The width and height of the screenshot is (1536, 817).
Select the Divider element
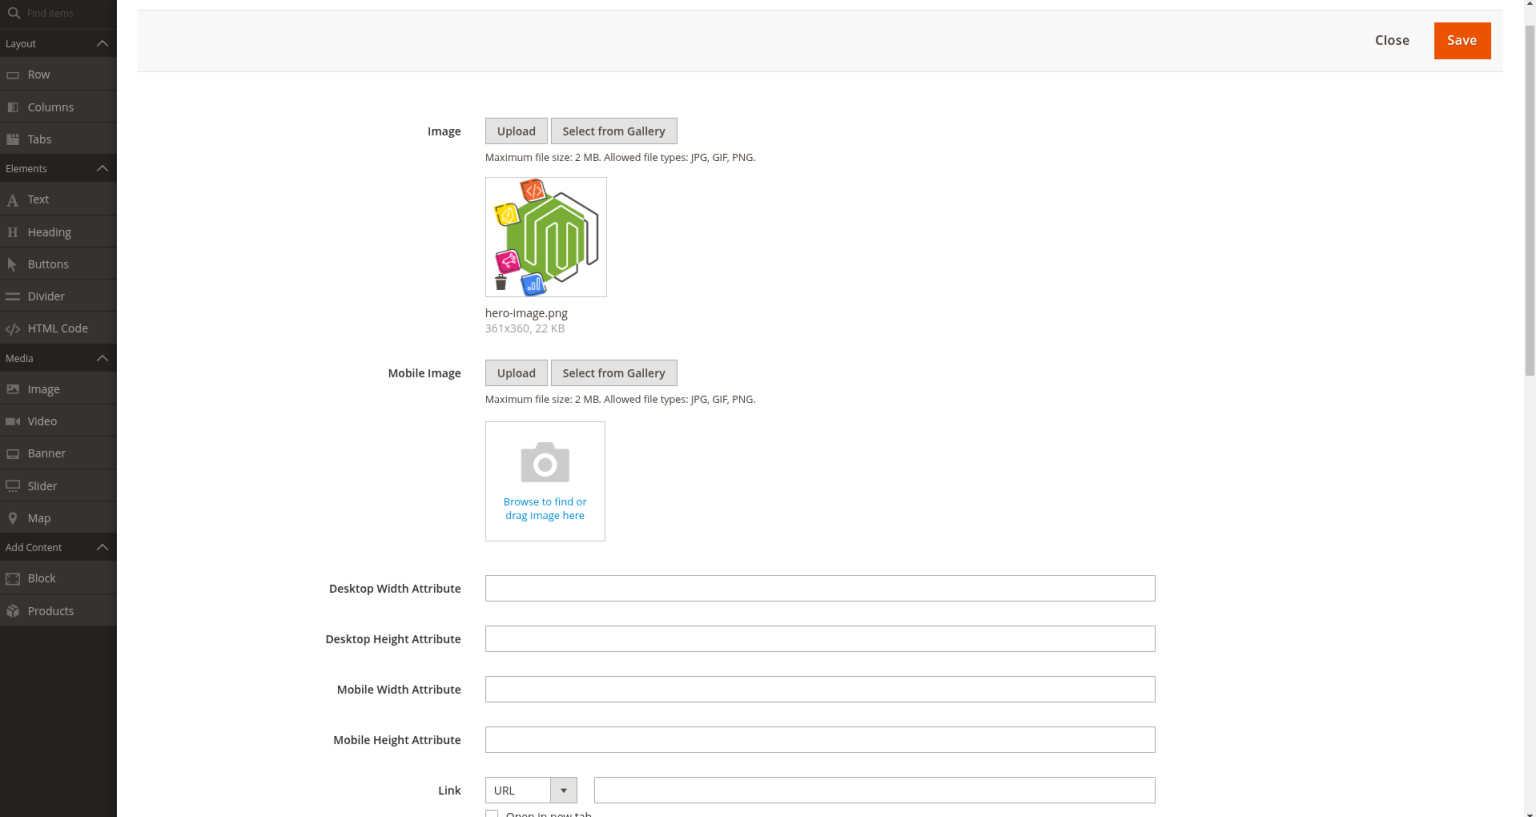(x=47, y=295)
